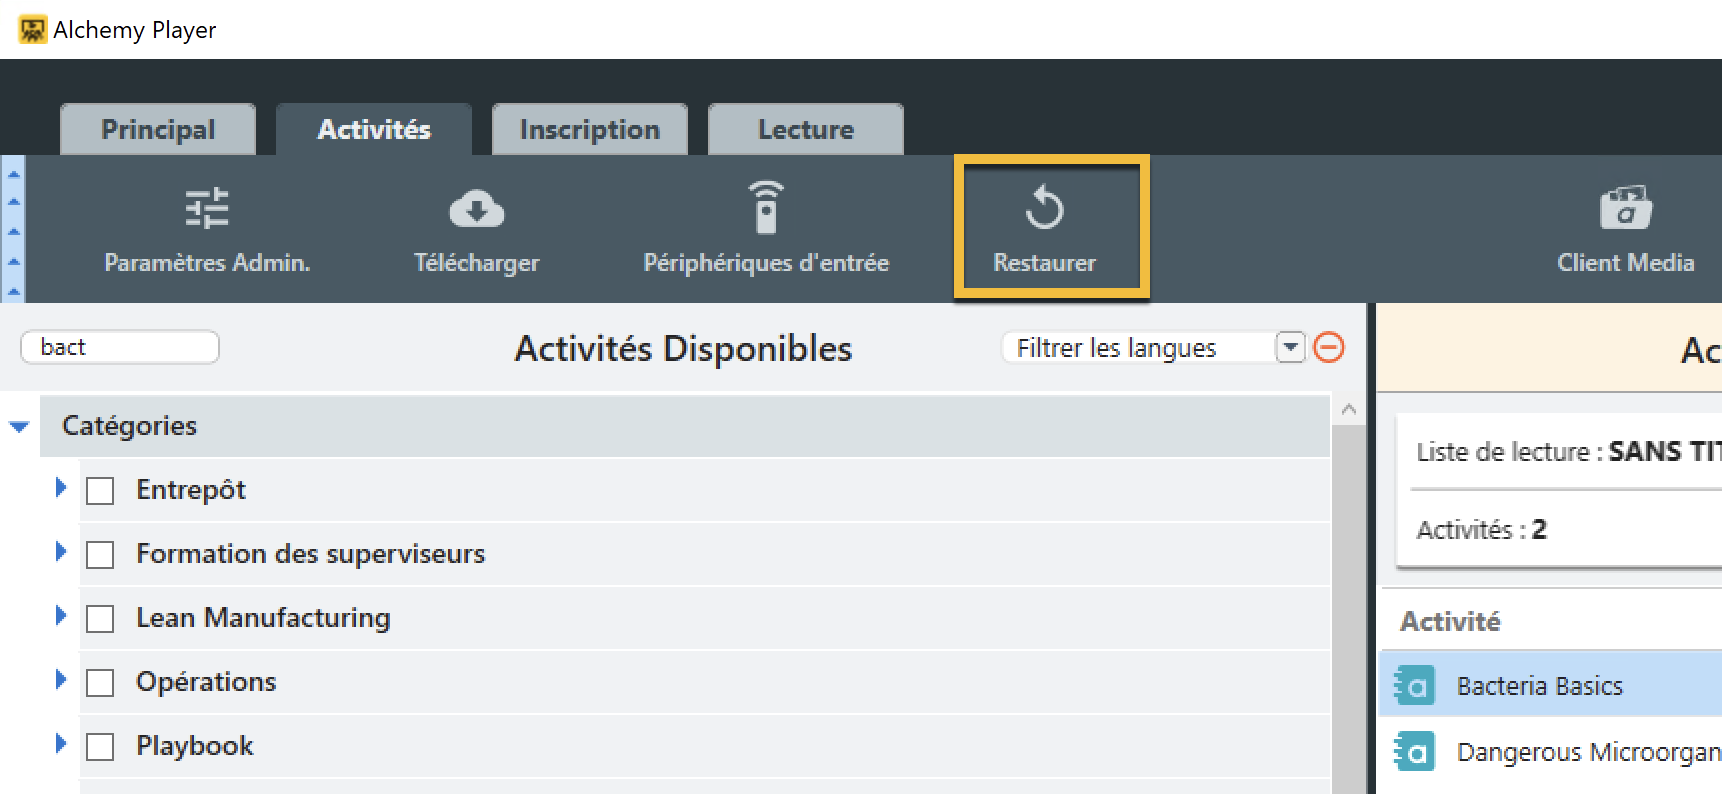Click the Dangerous Microorganisms activity icon
The height and width of the screenshot is (794, 1722).
point(1415,752)
